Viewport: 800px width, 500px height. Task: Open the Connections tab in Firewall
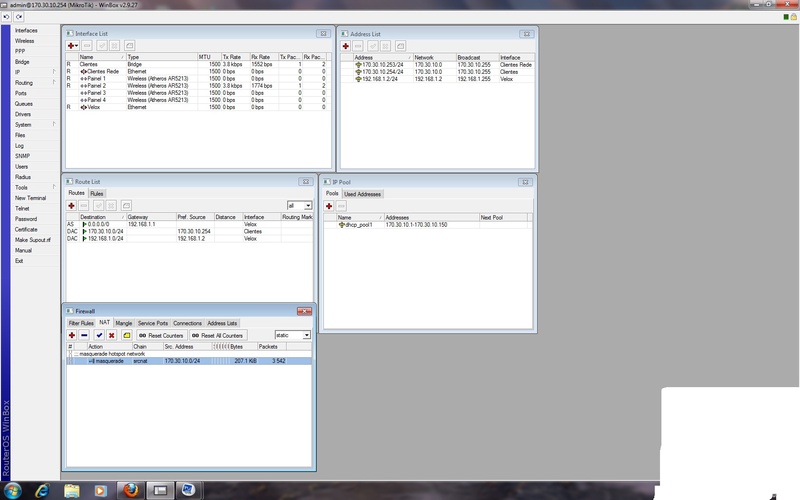click(187, 323)
